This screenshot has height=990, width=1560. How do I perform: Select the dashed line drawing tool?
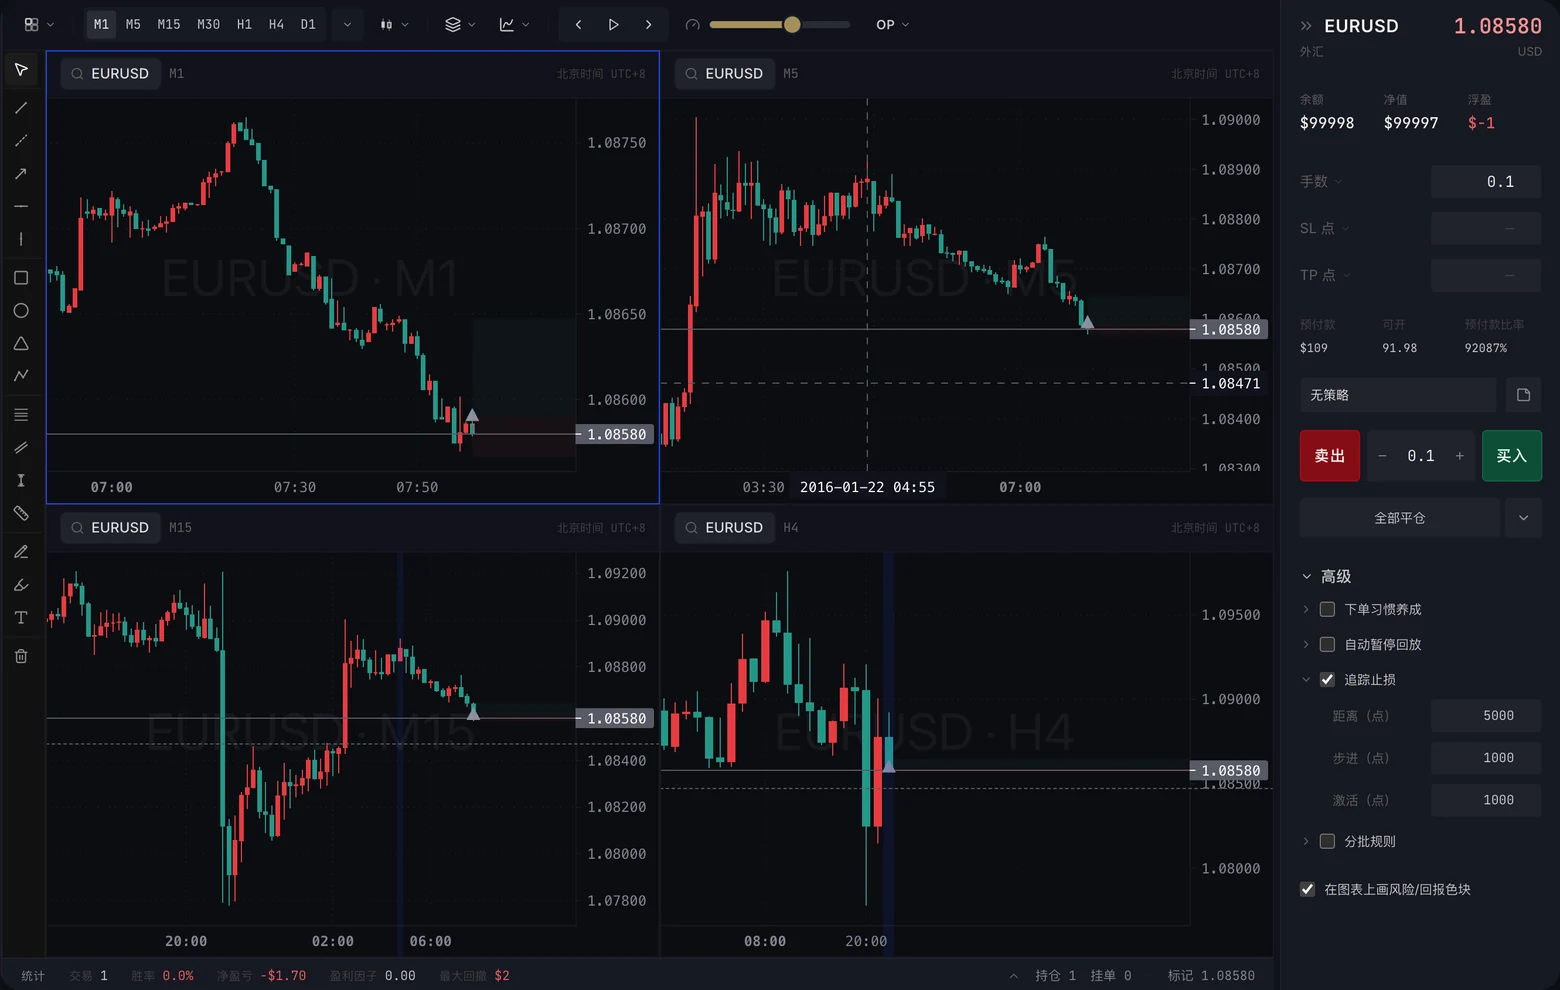[x=21, y=141]
